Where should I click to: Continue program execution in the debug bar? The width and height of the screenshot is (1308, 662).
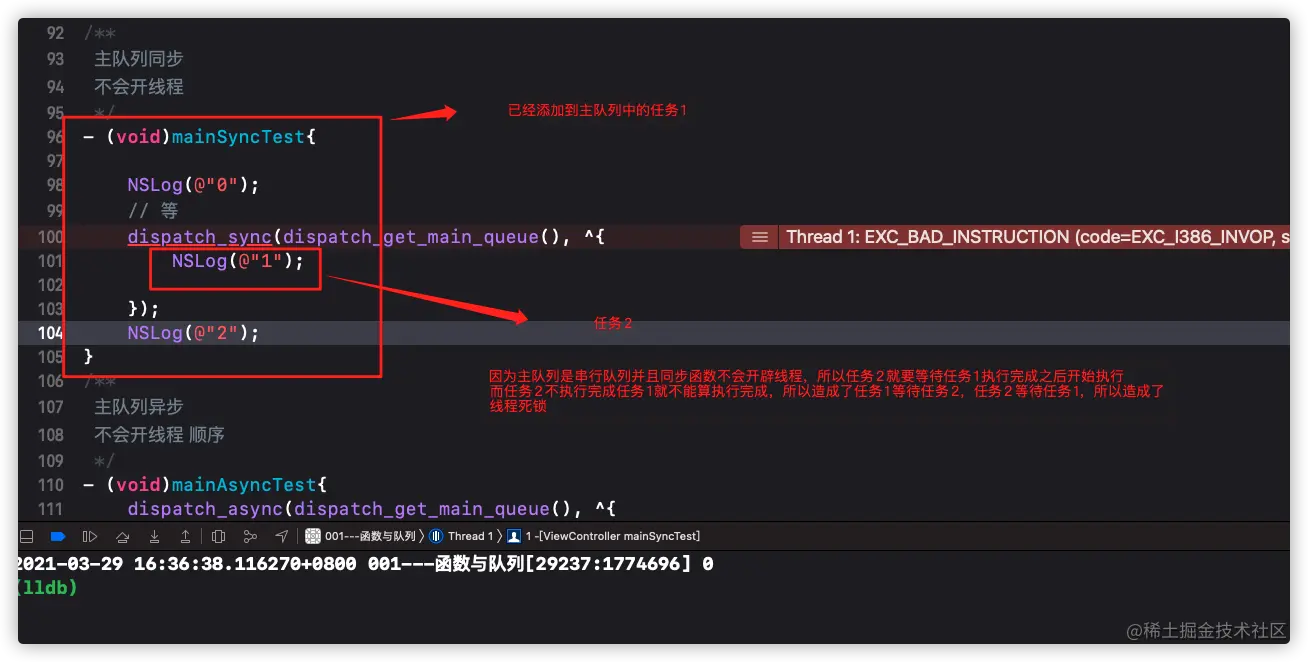[x=89, y=536]
